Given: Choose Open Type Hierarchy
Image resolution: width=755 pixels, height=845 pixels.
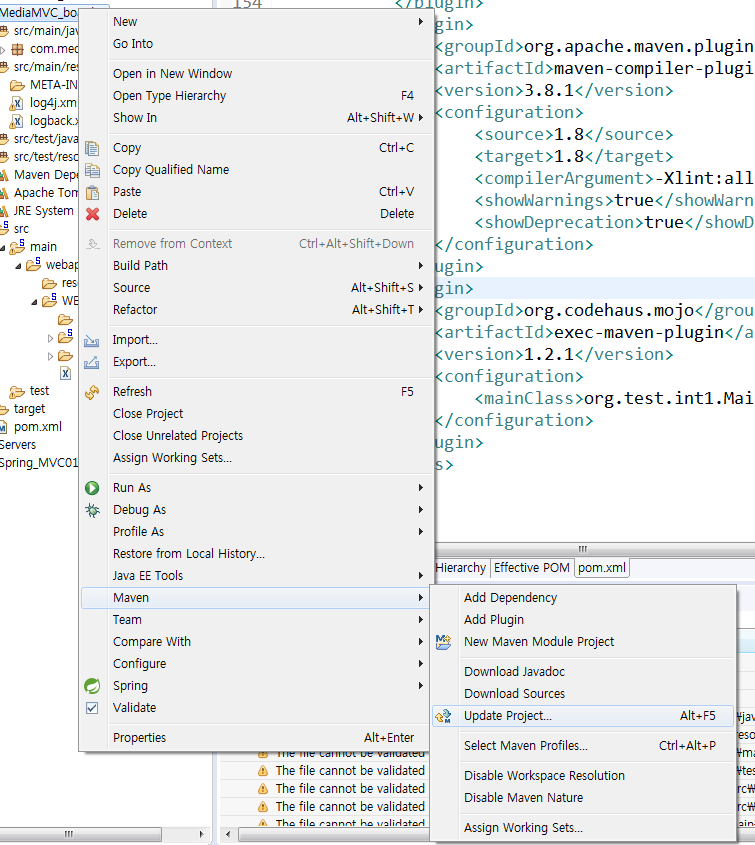Looking at the screenshot, I should click(256, 96).
